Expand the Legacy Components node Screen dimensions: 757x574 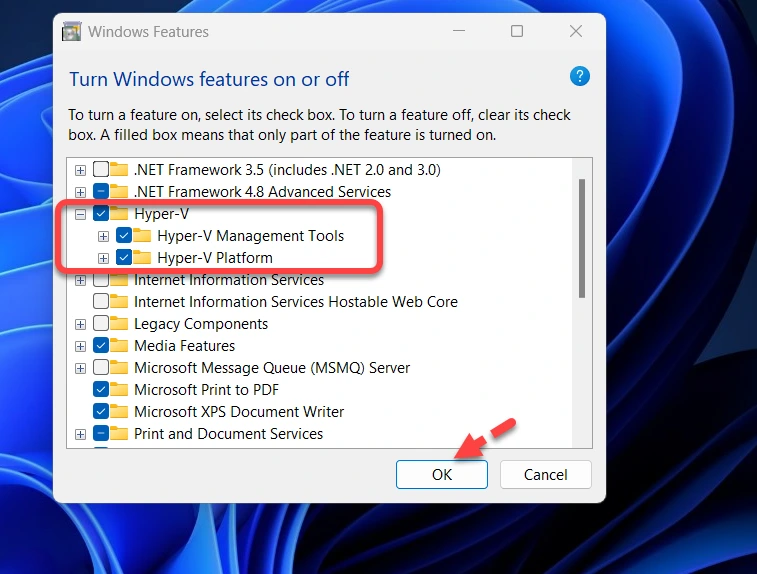click(80, 324)
